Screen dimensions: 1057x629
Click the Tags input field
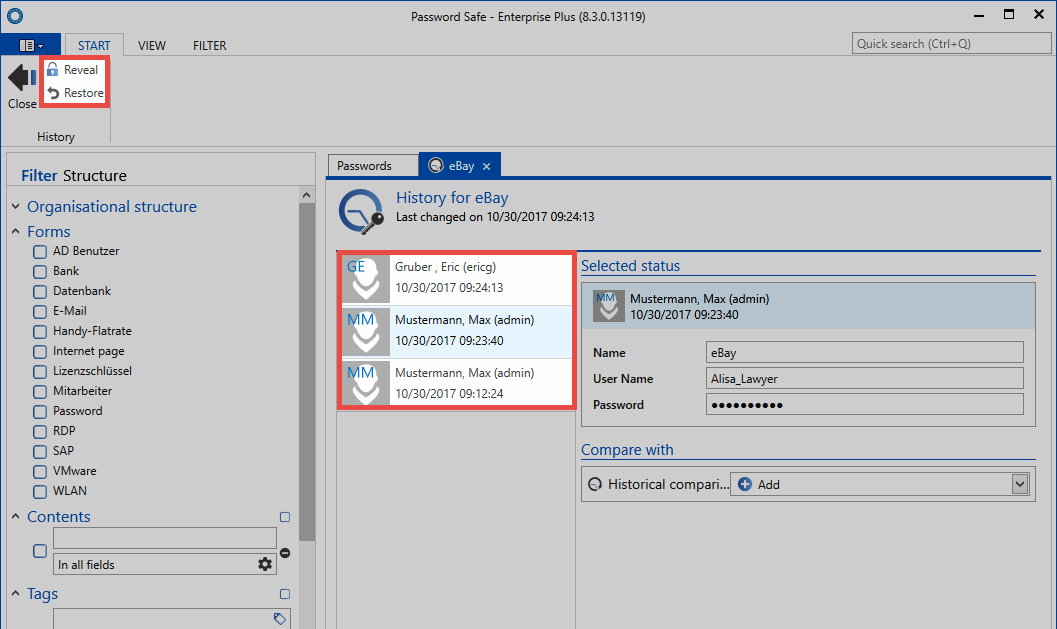tap(171, 618)
